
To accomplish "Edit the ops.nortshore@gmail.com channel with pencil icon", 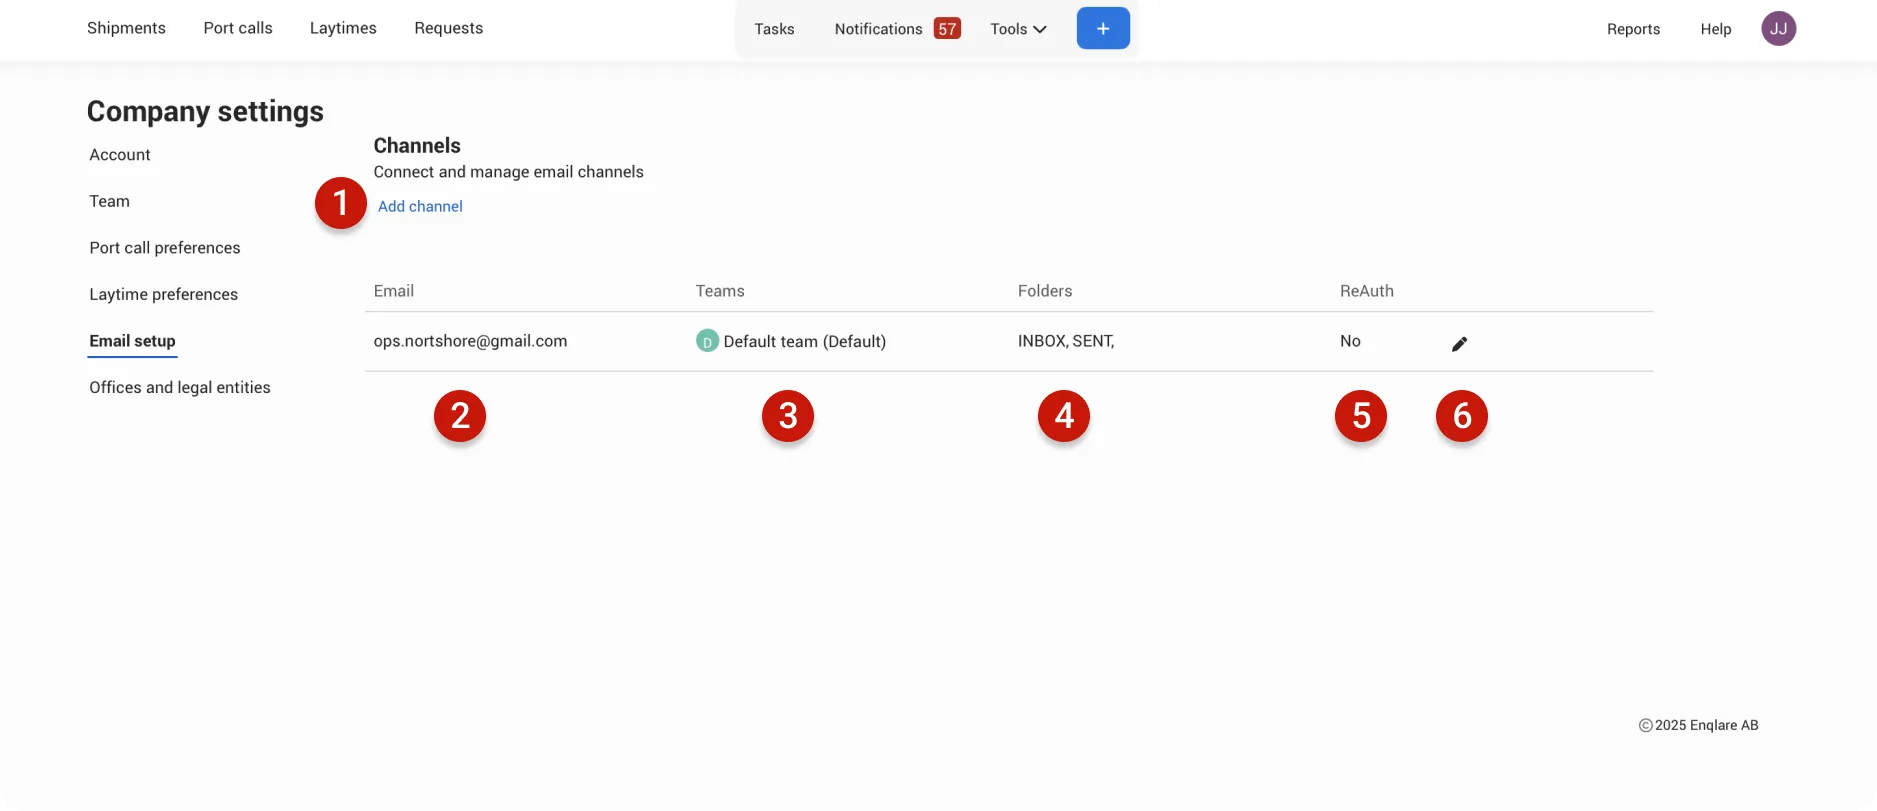I will click(1459, 343).
